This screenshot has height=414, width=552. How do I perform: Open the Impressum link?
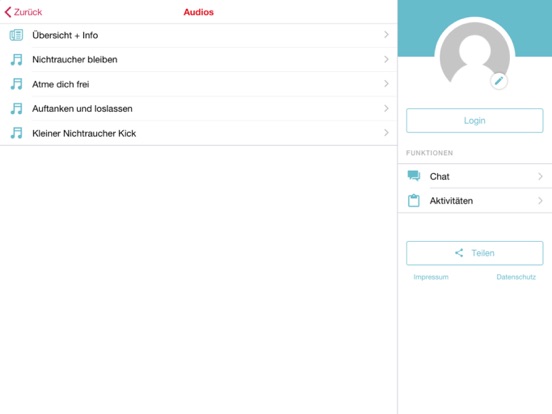coord(431,277)
